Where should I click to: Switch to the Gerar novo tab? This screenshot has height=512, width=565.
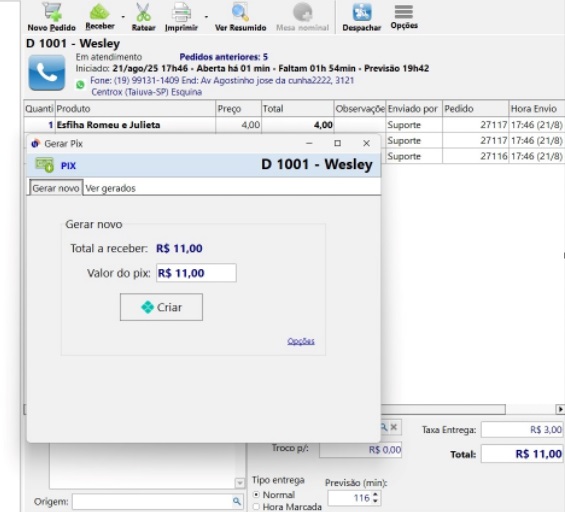click(x=56, y=188)
